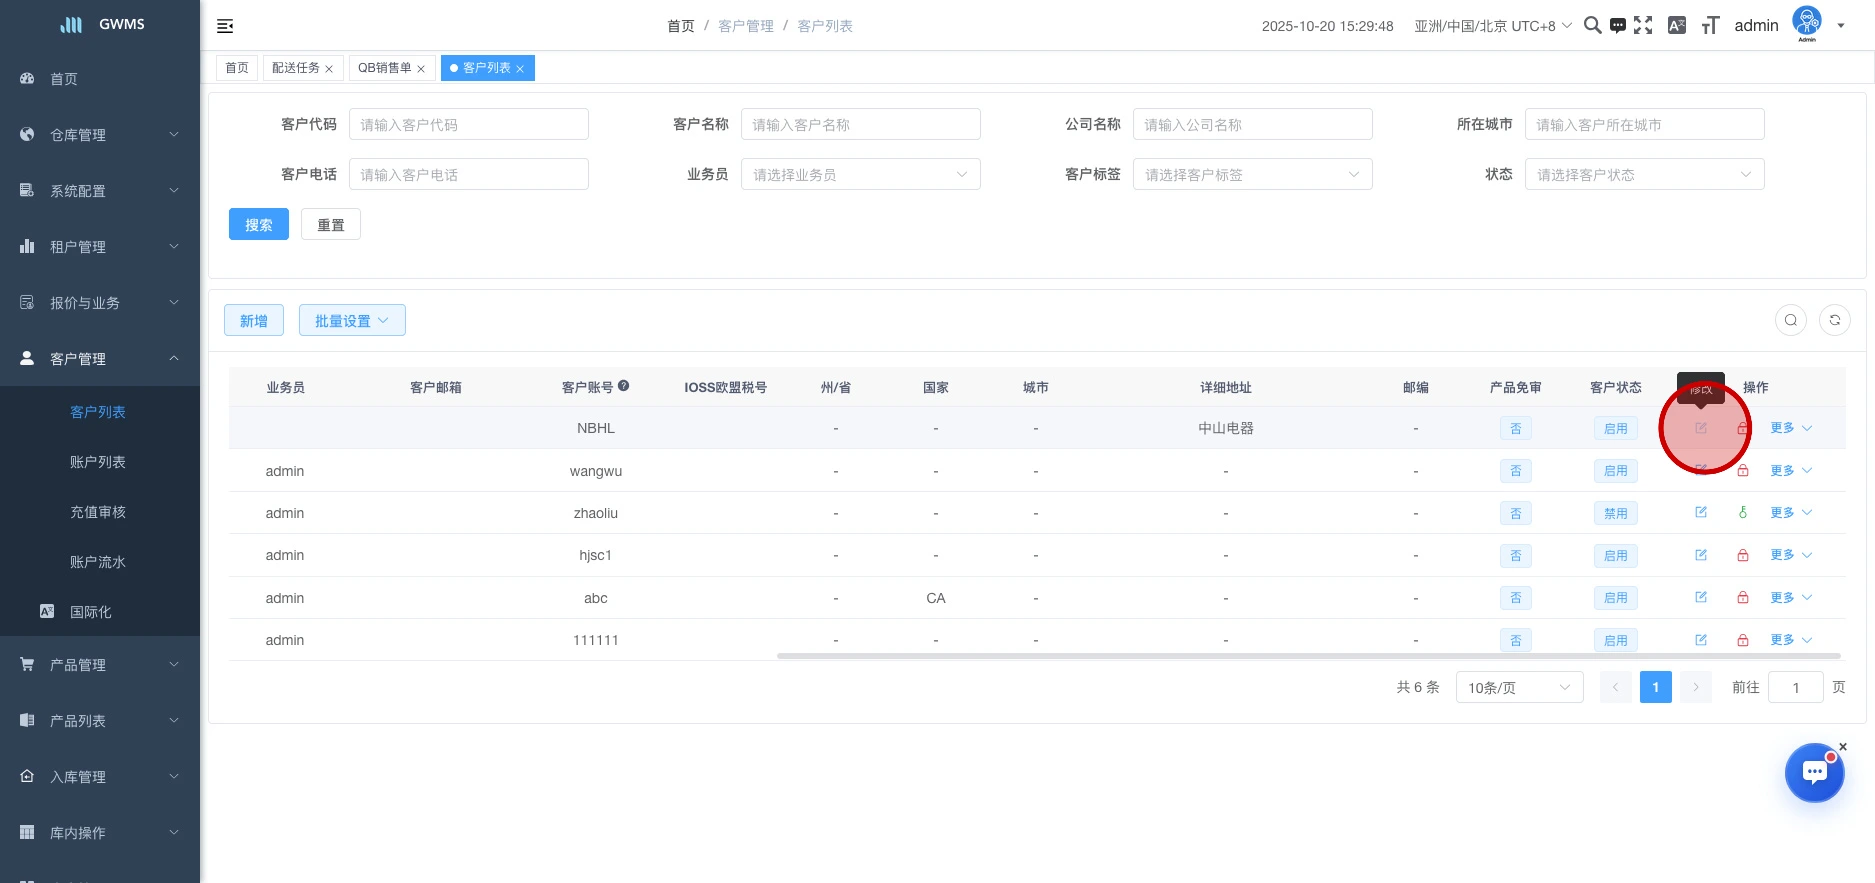The width and height of the screenshot is (1875, 883).
Task: Open the 业务员 salesperson dropdown
Action: coord(860,174)
